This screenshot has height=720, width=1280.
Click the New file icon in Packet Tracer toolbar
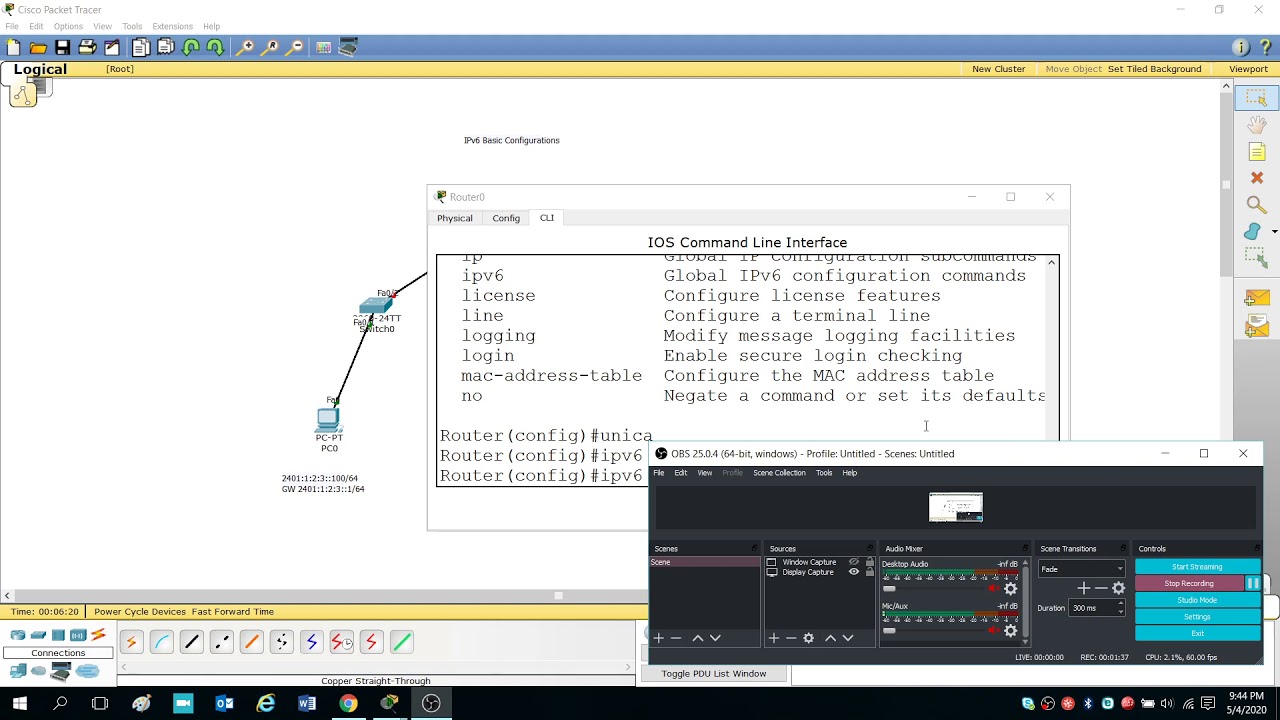point(13,47)
